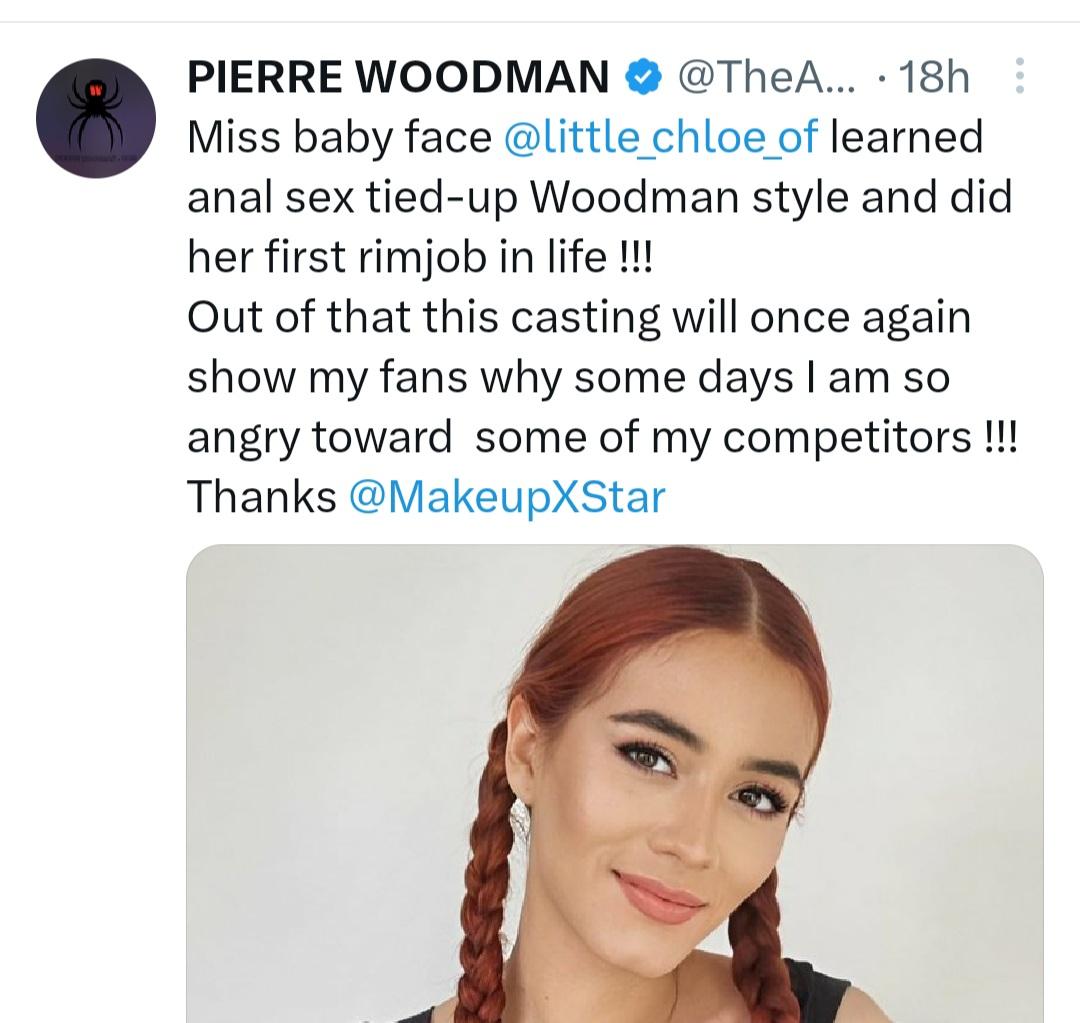Click the PIERRE WOODMAN display name
1080x1023 pixels.
click(398, 77)
